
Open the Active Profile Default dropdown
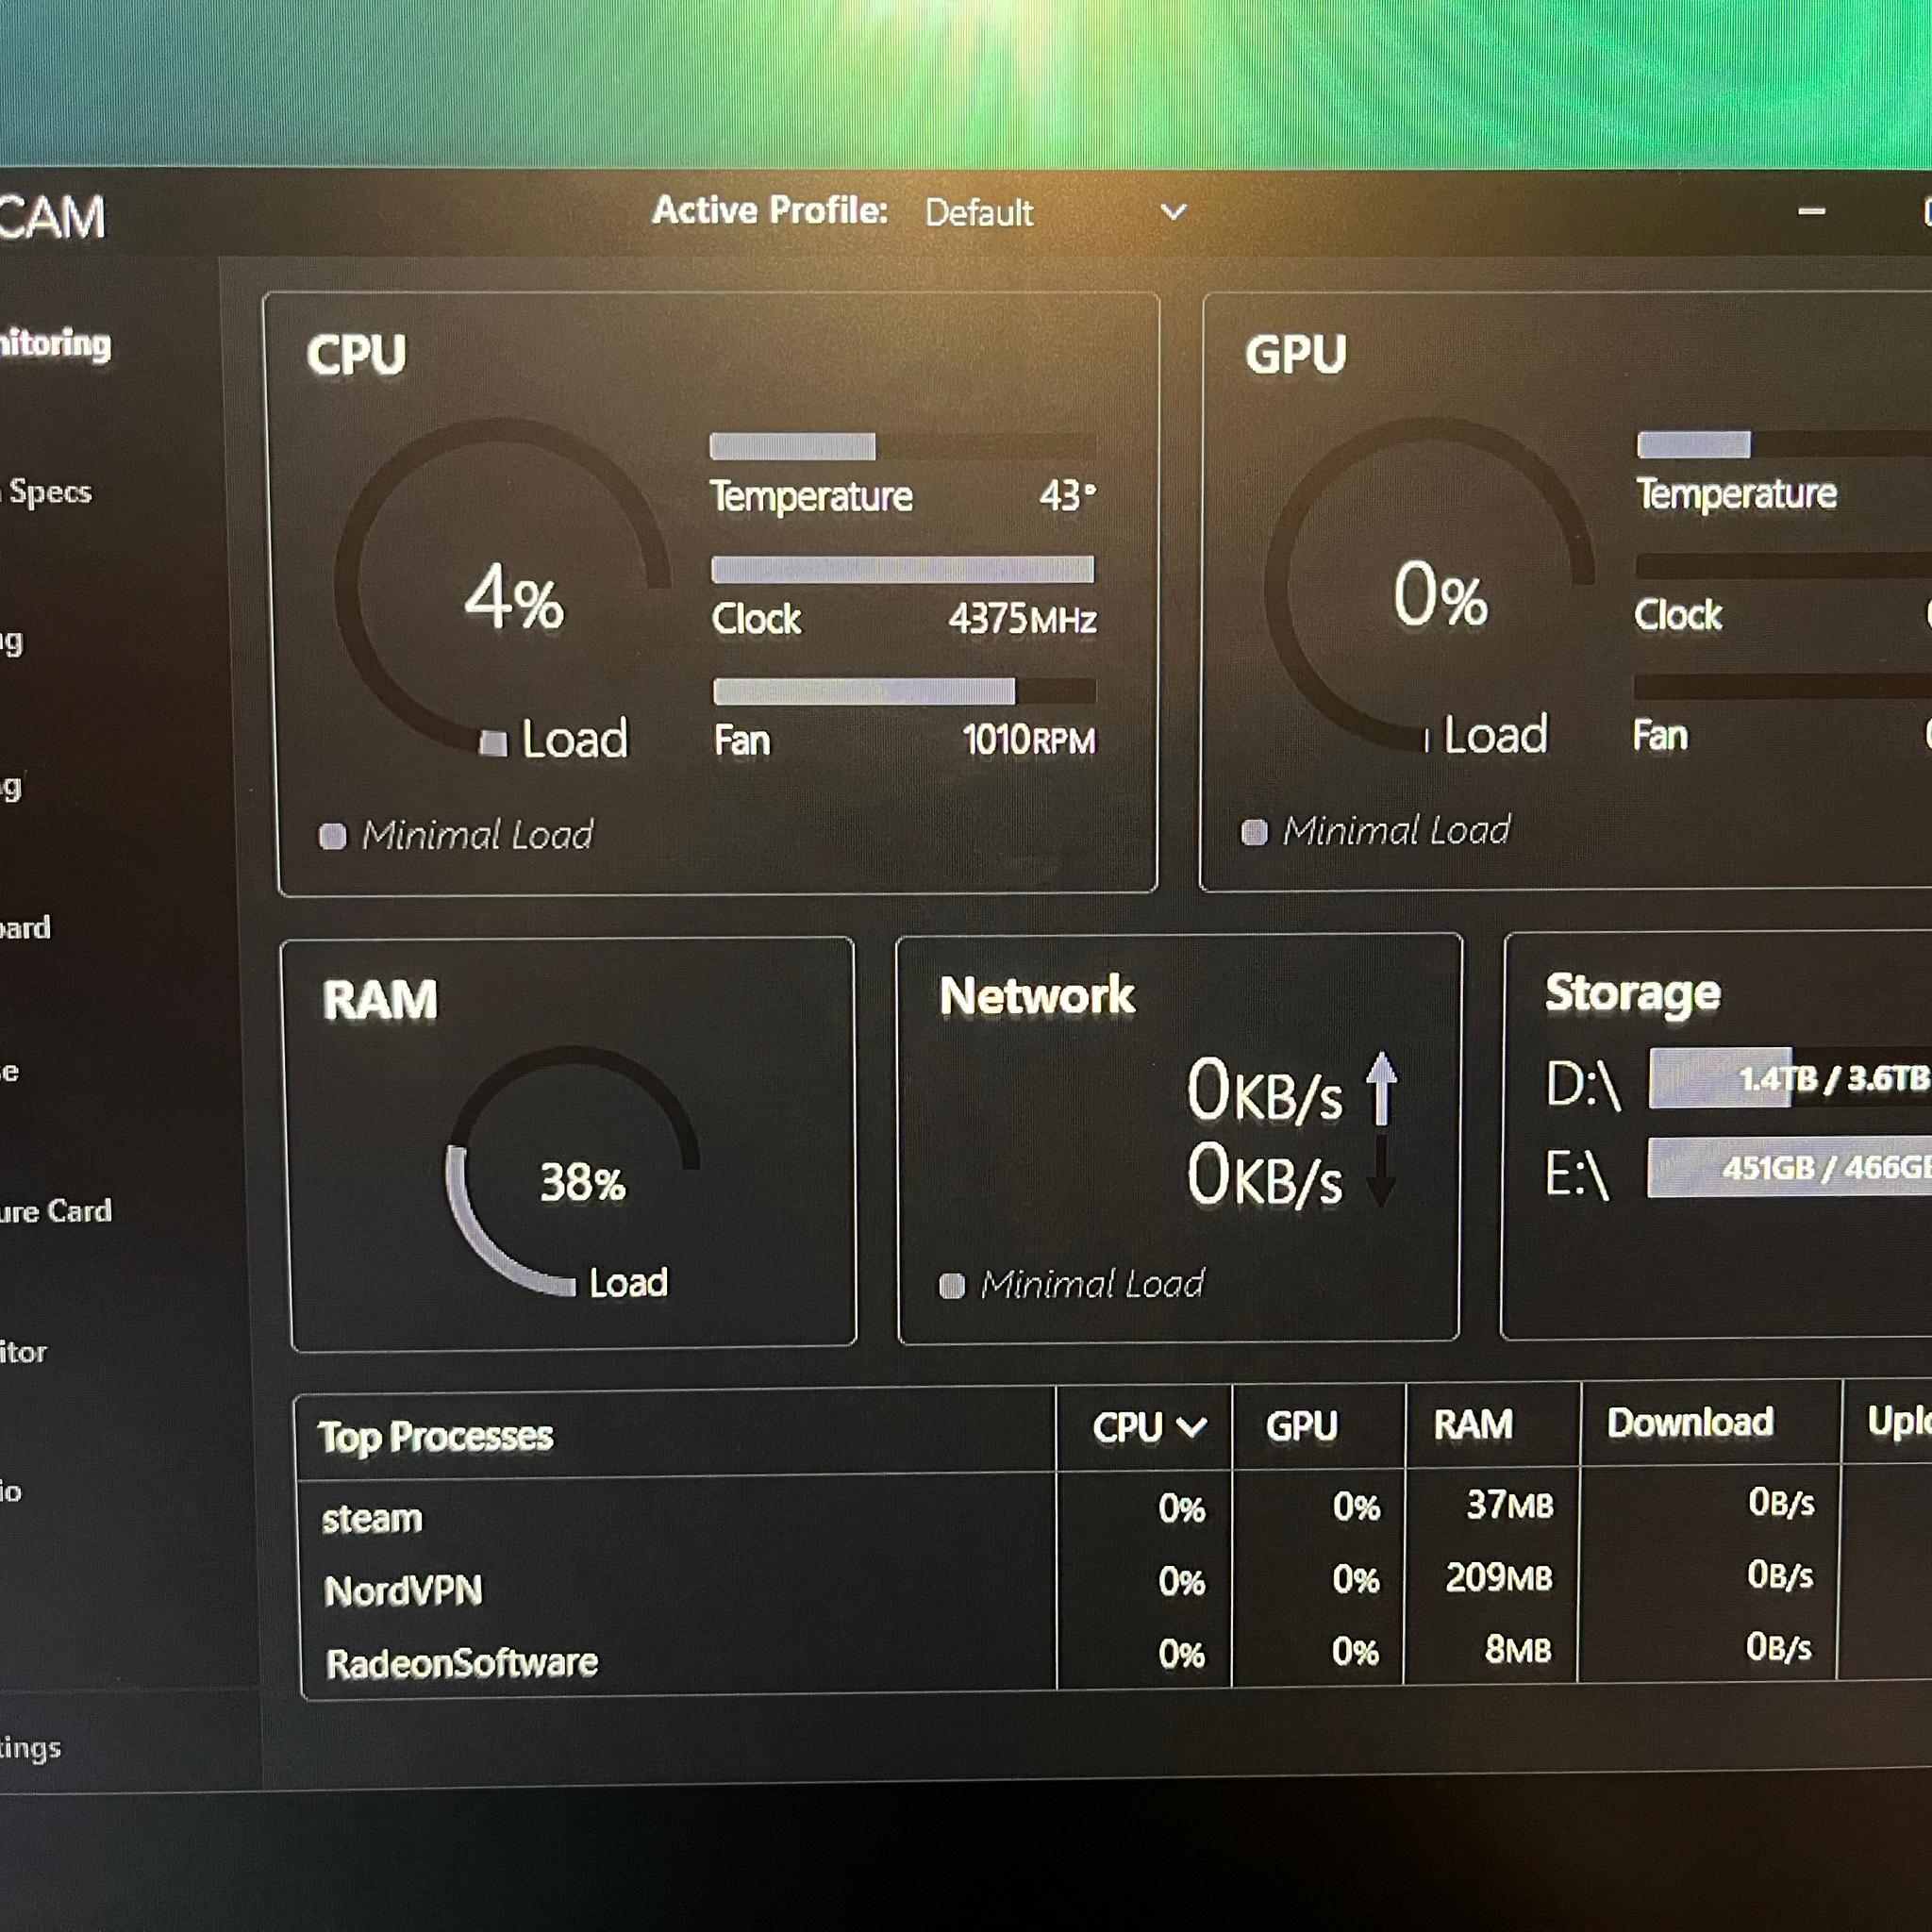pyautogui.click(x=1055, y=212)
